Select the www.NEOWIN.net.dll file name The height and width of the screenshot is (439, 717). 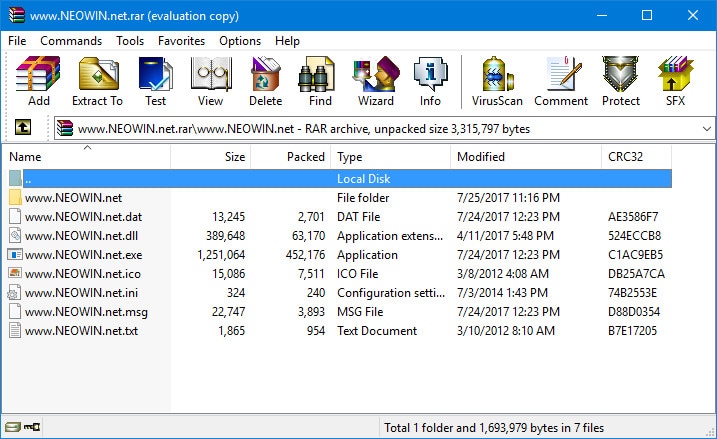[81, 236]
